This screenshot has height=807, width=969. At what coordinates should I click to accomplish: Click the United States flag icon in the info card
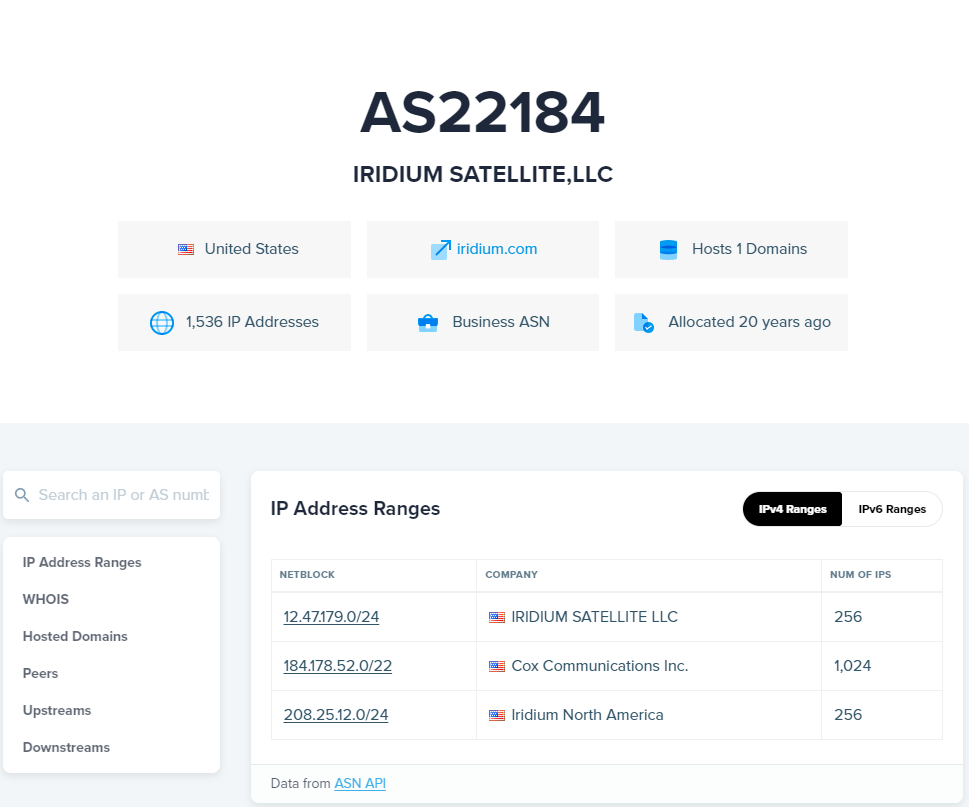pyautogui.click(x=186, y=250)
